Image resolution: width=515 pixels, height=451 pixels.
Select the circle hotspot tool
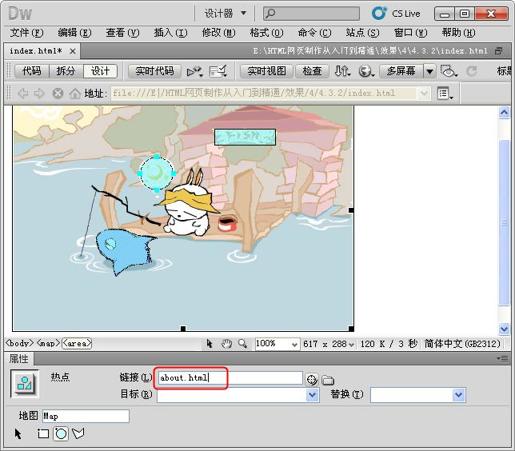61,433
